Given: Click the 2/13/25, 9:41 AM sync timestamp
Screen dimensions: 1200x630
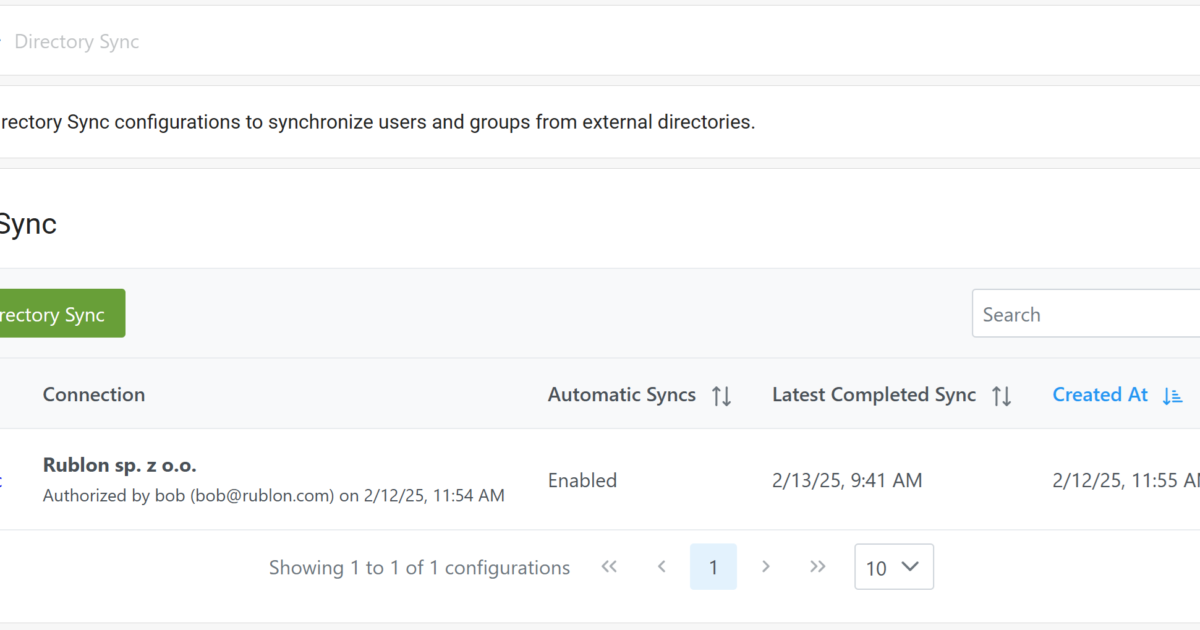Looking at the screenshot, I should 847,481.
